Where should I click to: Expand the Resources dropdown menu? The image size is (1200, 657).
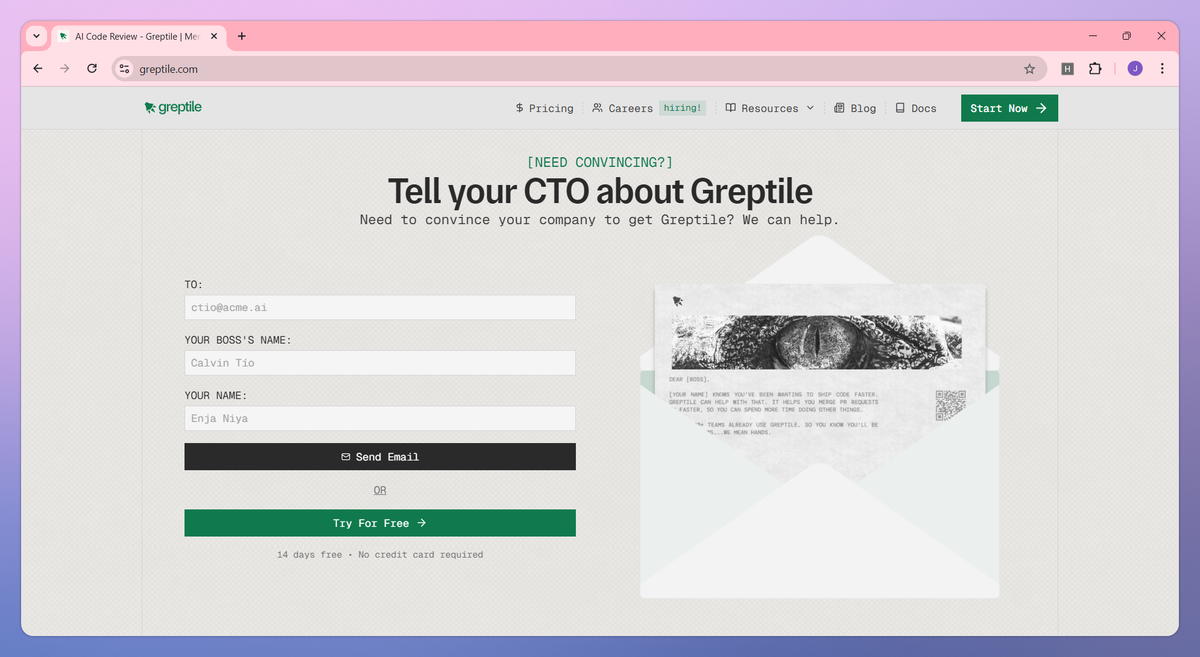[770, 108]
